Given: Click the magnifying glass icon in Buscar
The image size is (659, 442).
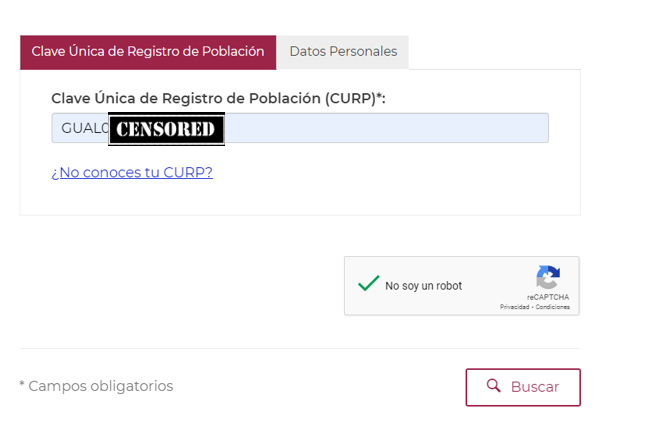Looking at the screenshot, I should pyautogui.click(x=493, y=385).
